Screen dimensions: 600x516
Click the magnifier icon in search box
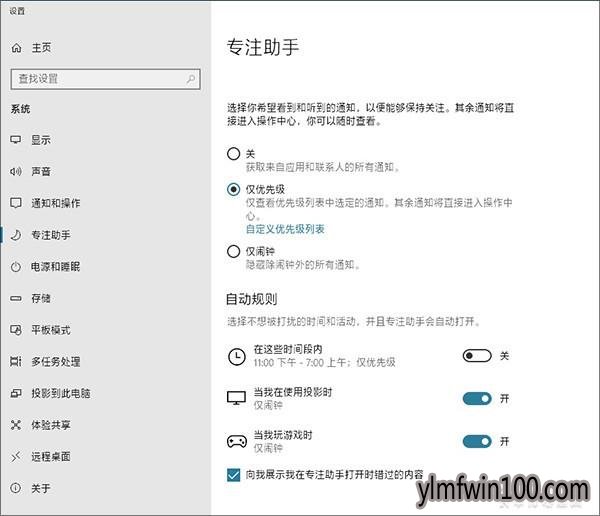coord(191,79)
